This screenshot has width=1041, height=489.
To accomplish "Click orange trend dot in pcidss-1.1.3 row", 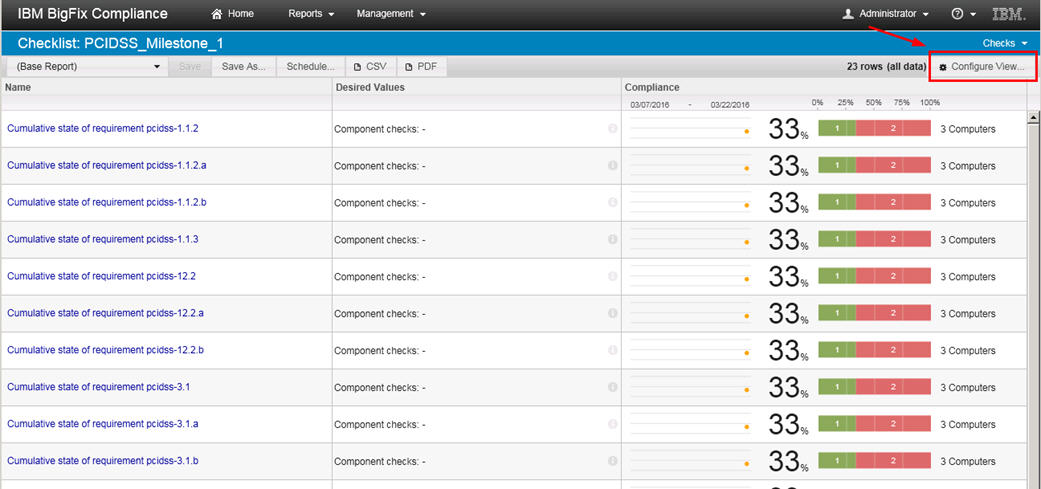I will [x=747, y=243].
